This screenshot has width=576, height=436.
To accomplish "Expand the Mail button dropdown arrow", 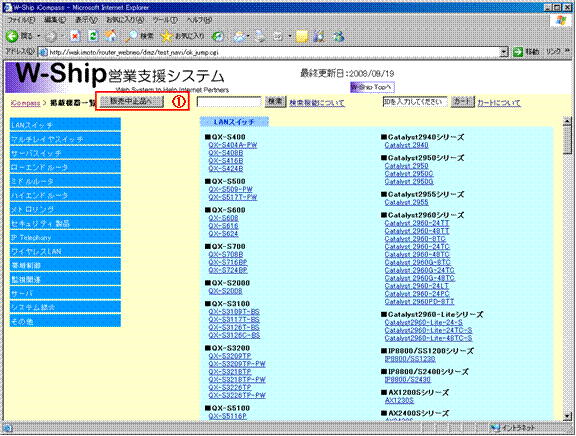I will [249, 36].
